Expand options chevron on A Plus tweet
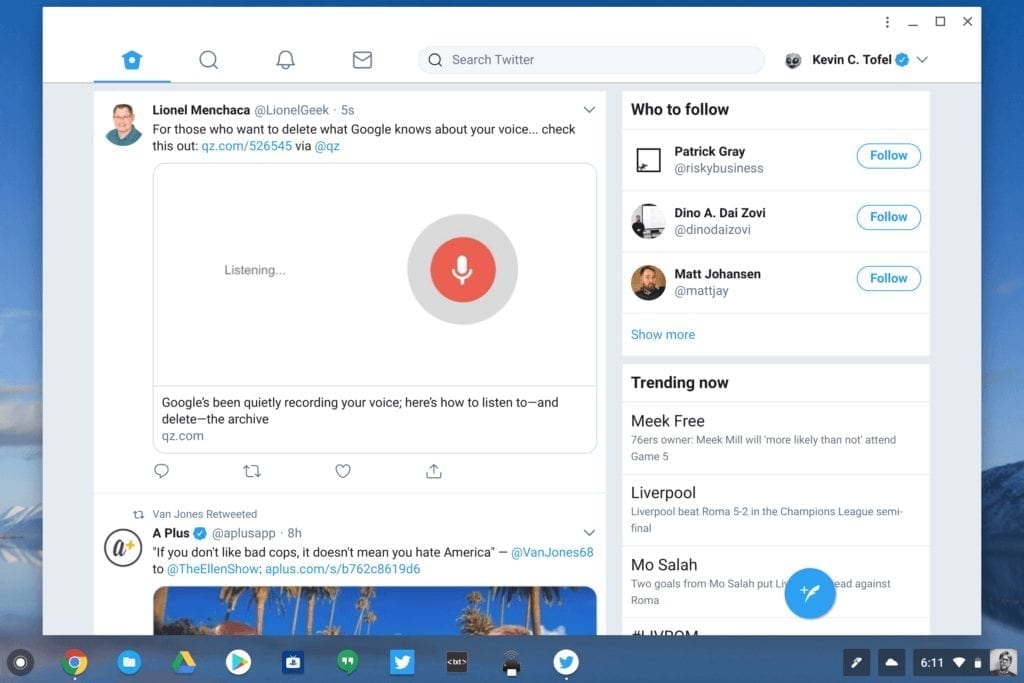The height and width of the screenshot is (683, 1024). [589, 532]
